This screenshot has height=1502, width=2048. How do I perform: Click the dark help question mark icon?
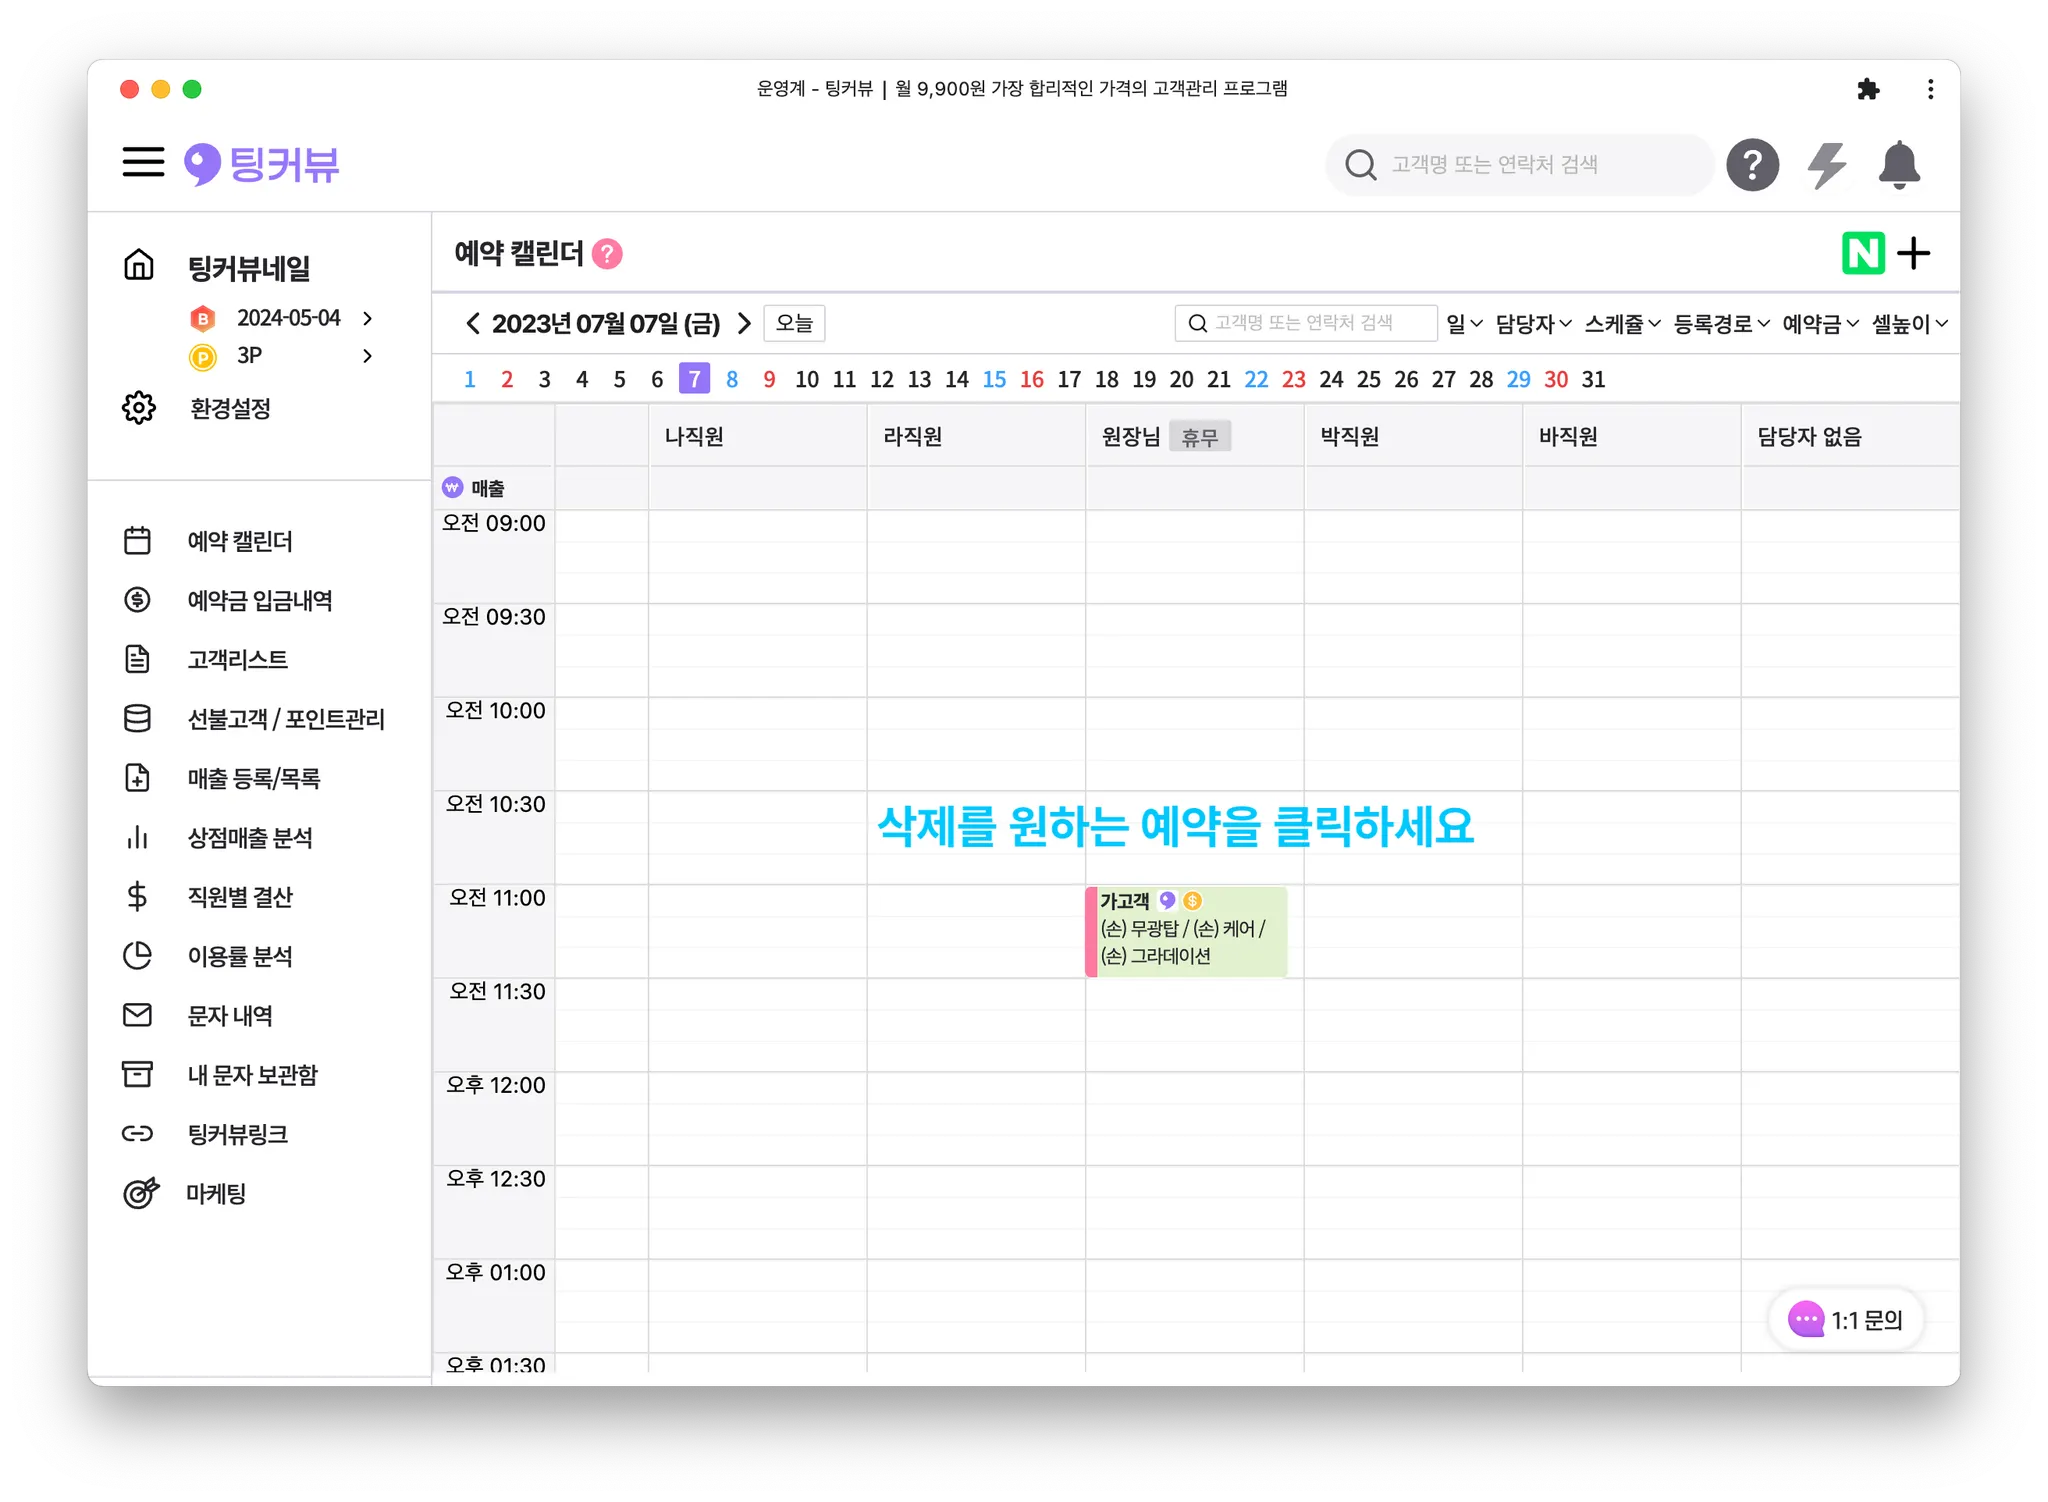(x=1752, y=165)
